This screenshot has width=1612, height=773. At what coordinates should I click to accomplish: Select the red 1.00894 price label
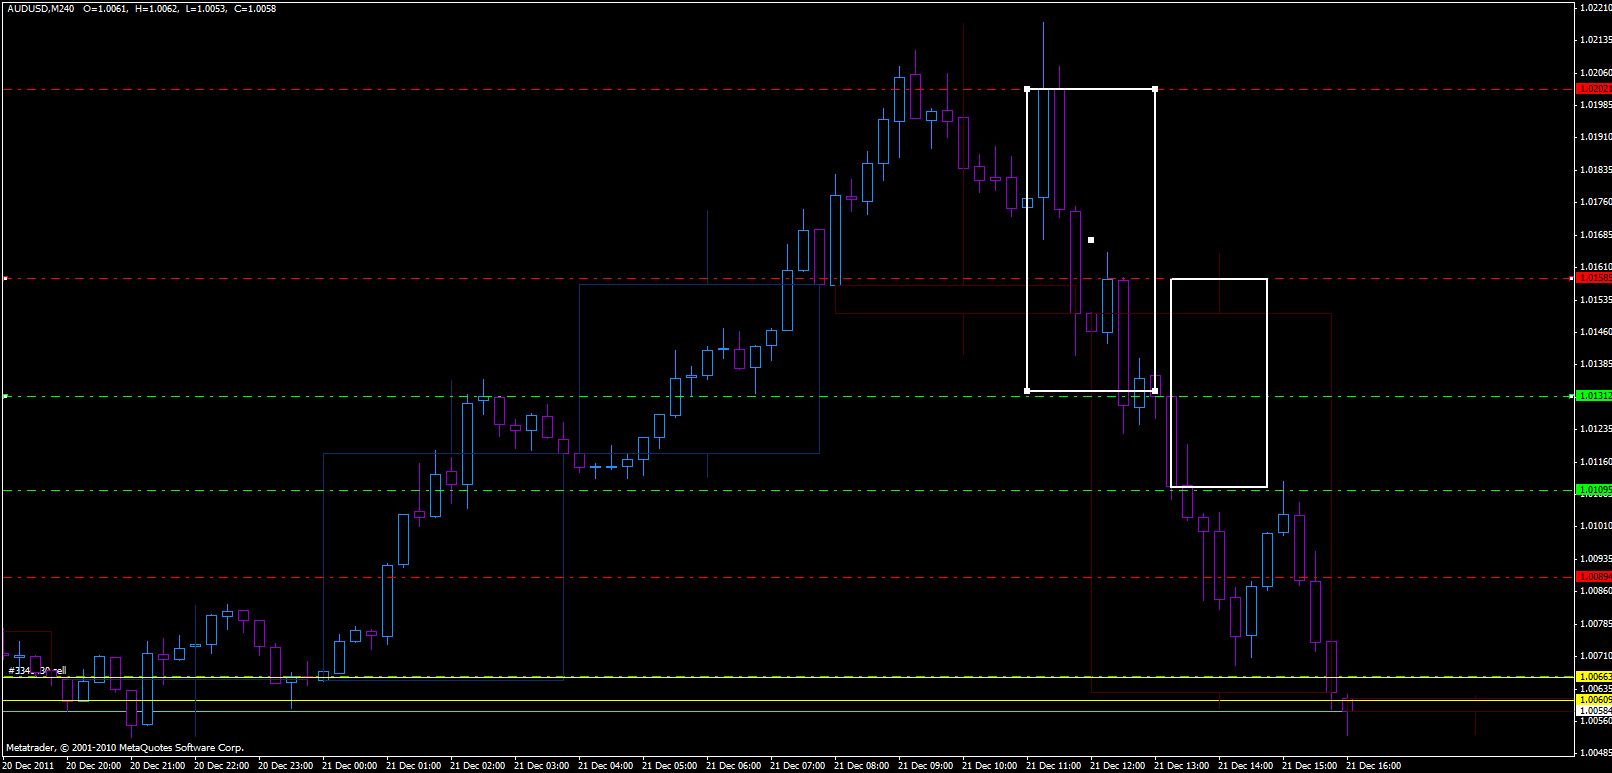coord(1594,577)
